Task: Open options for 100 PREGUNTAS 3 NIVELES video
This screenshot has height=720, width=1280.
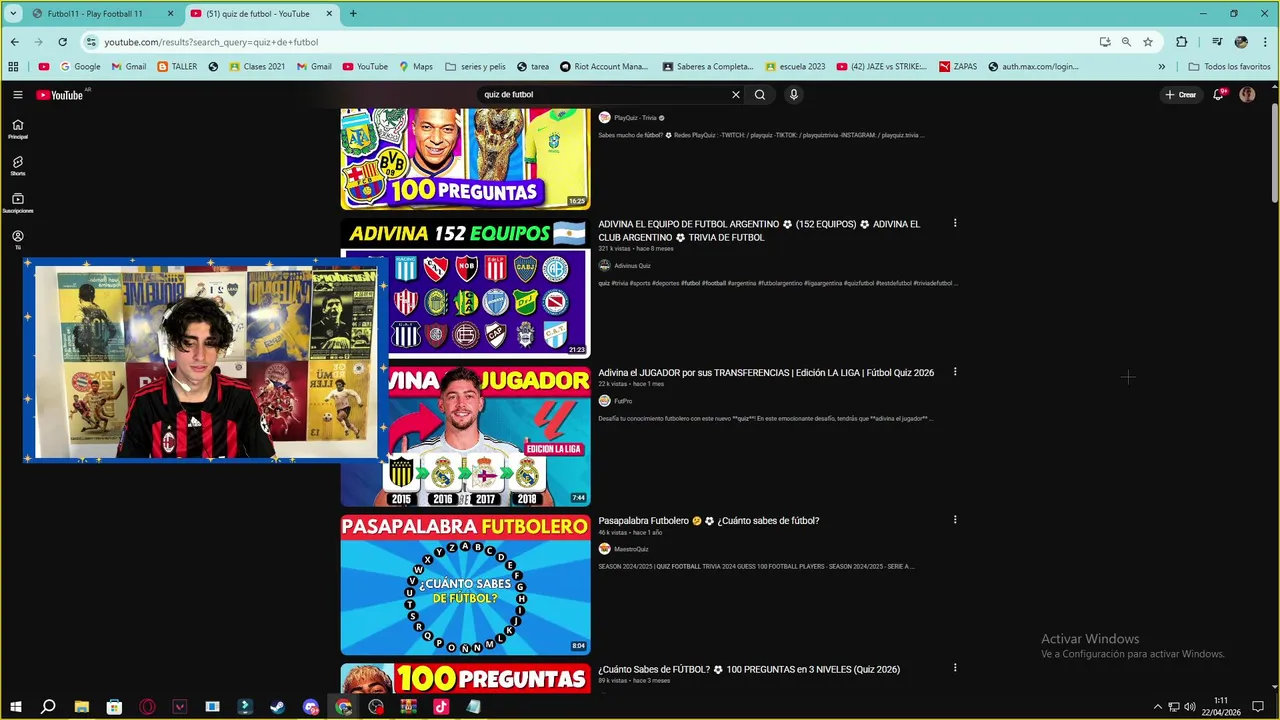Action: [x=955, y=667]
